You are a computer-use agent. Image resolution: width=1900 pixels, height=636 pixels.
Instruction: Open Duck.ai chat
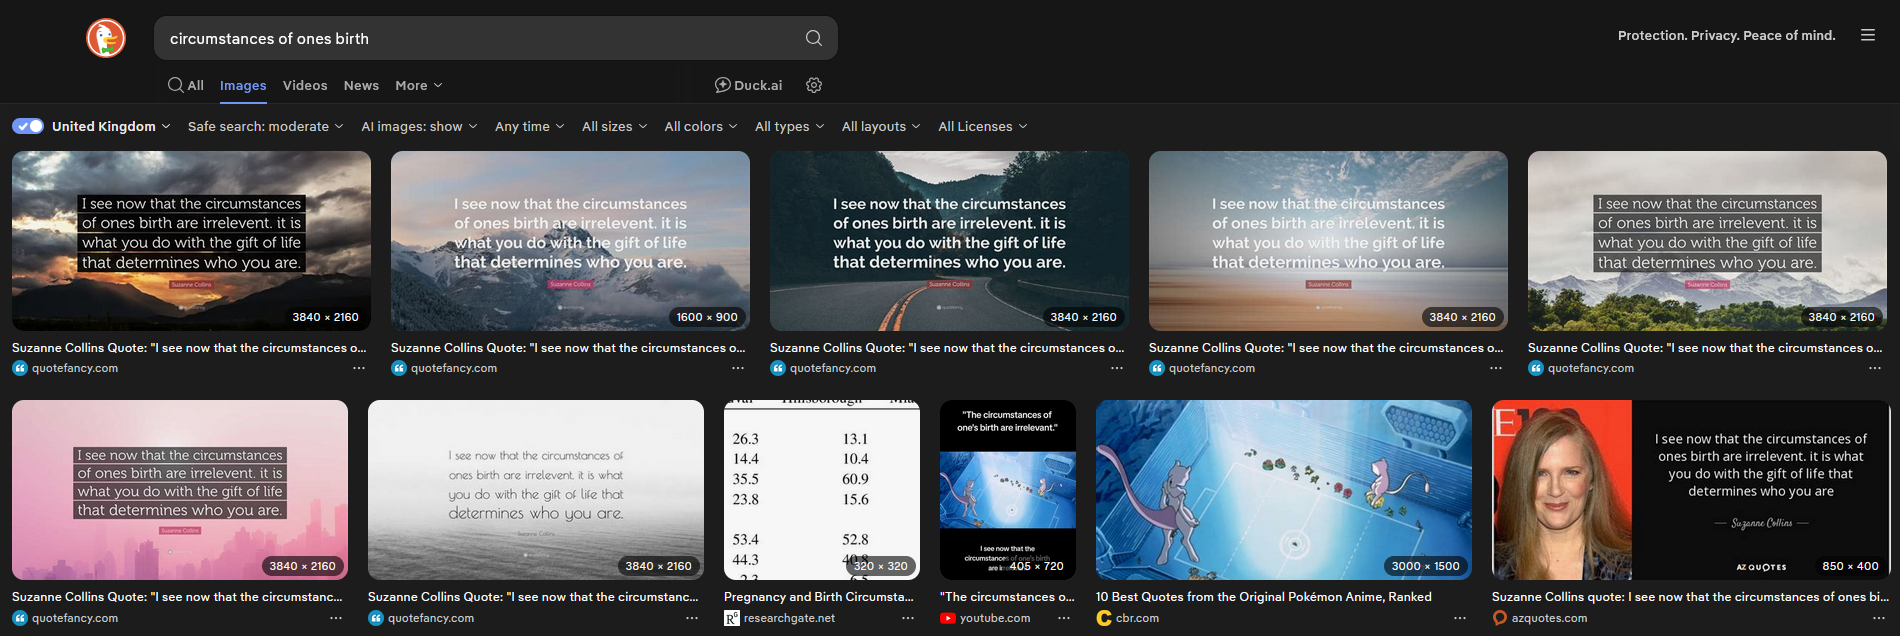coord(748,85)
